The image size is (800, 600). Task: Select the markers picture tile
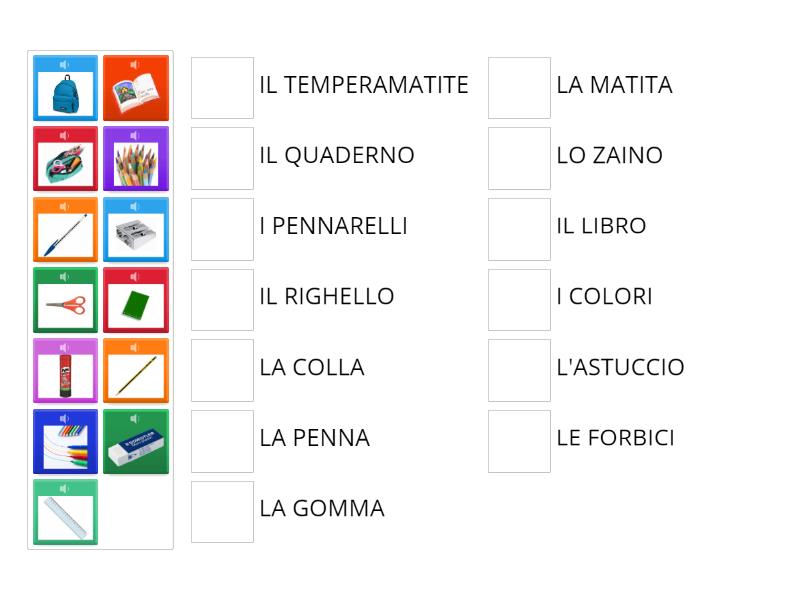(65, 444)
